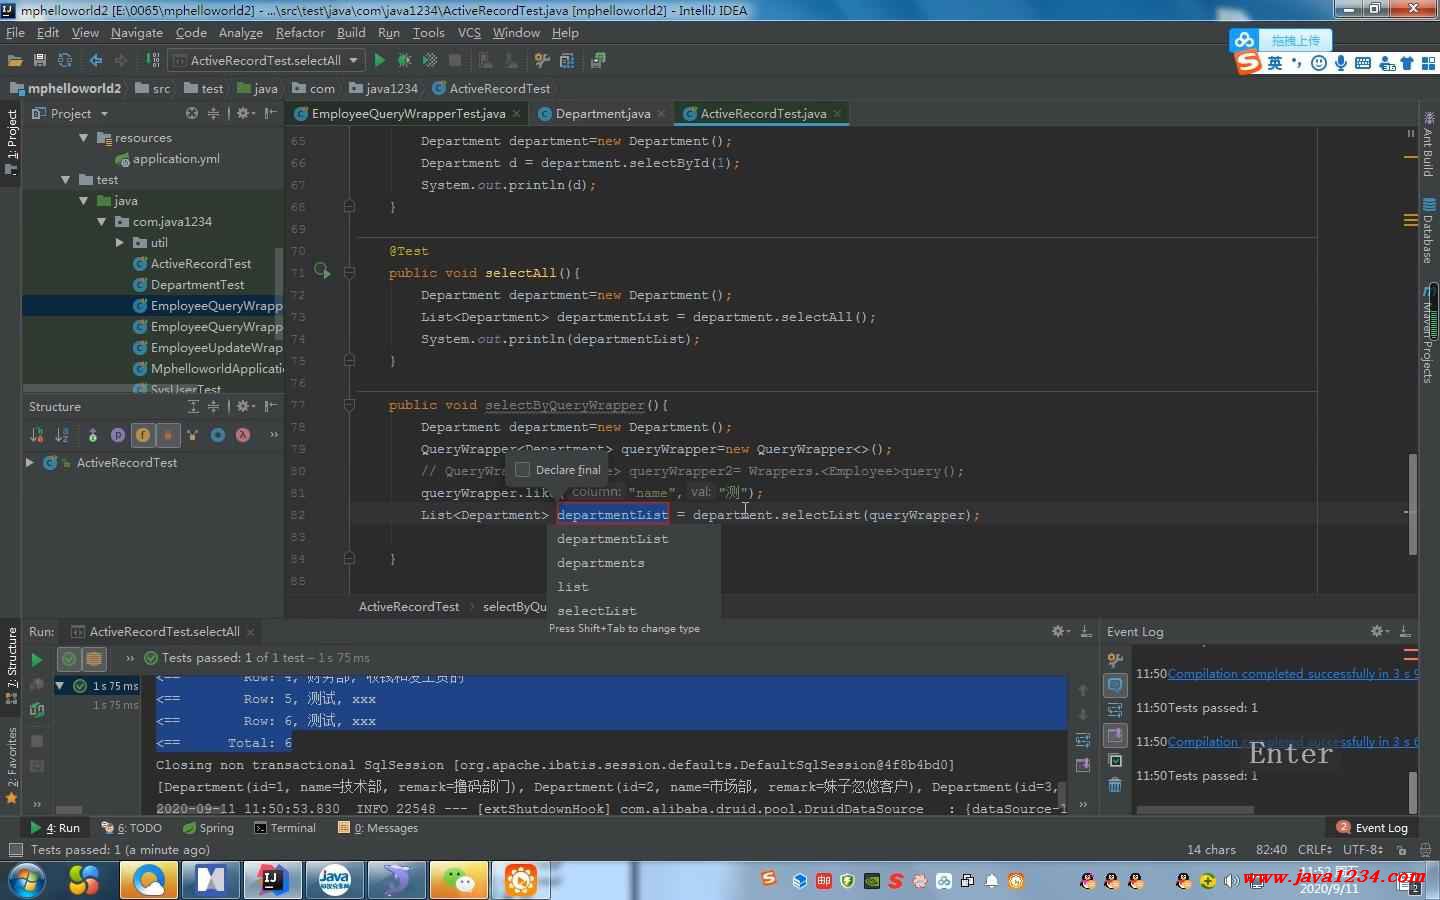This screenshot has height=900, width=1440.
Task: Select DepartmentTest in project tree
Action: coord(197,285)
